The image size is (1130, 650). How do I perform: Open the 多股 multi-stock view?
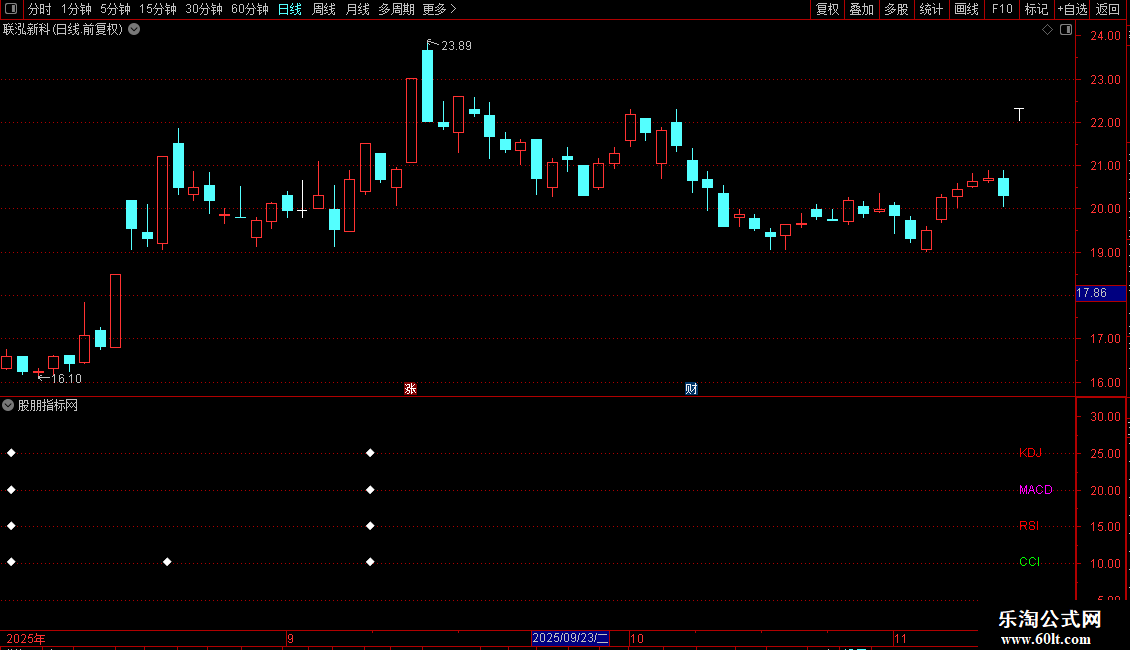click(896, 9)
